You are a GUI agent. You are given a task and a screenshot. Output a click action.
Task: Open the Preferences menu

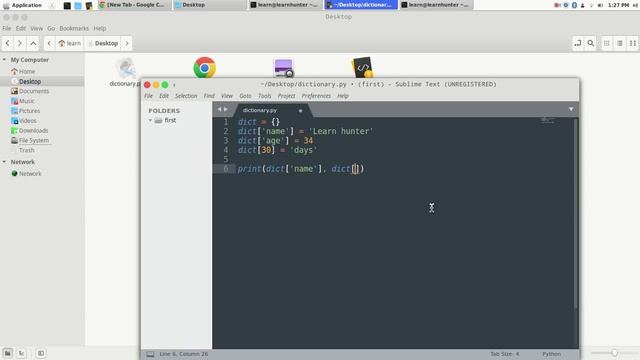click(316, 96)
